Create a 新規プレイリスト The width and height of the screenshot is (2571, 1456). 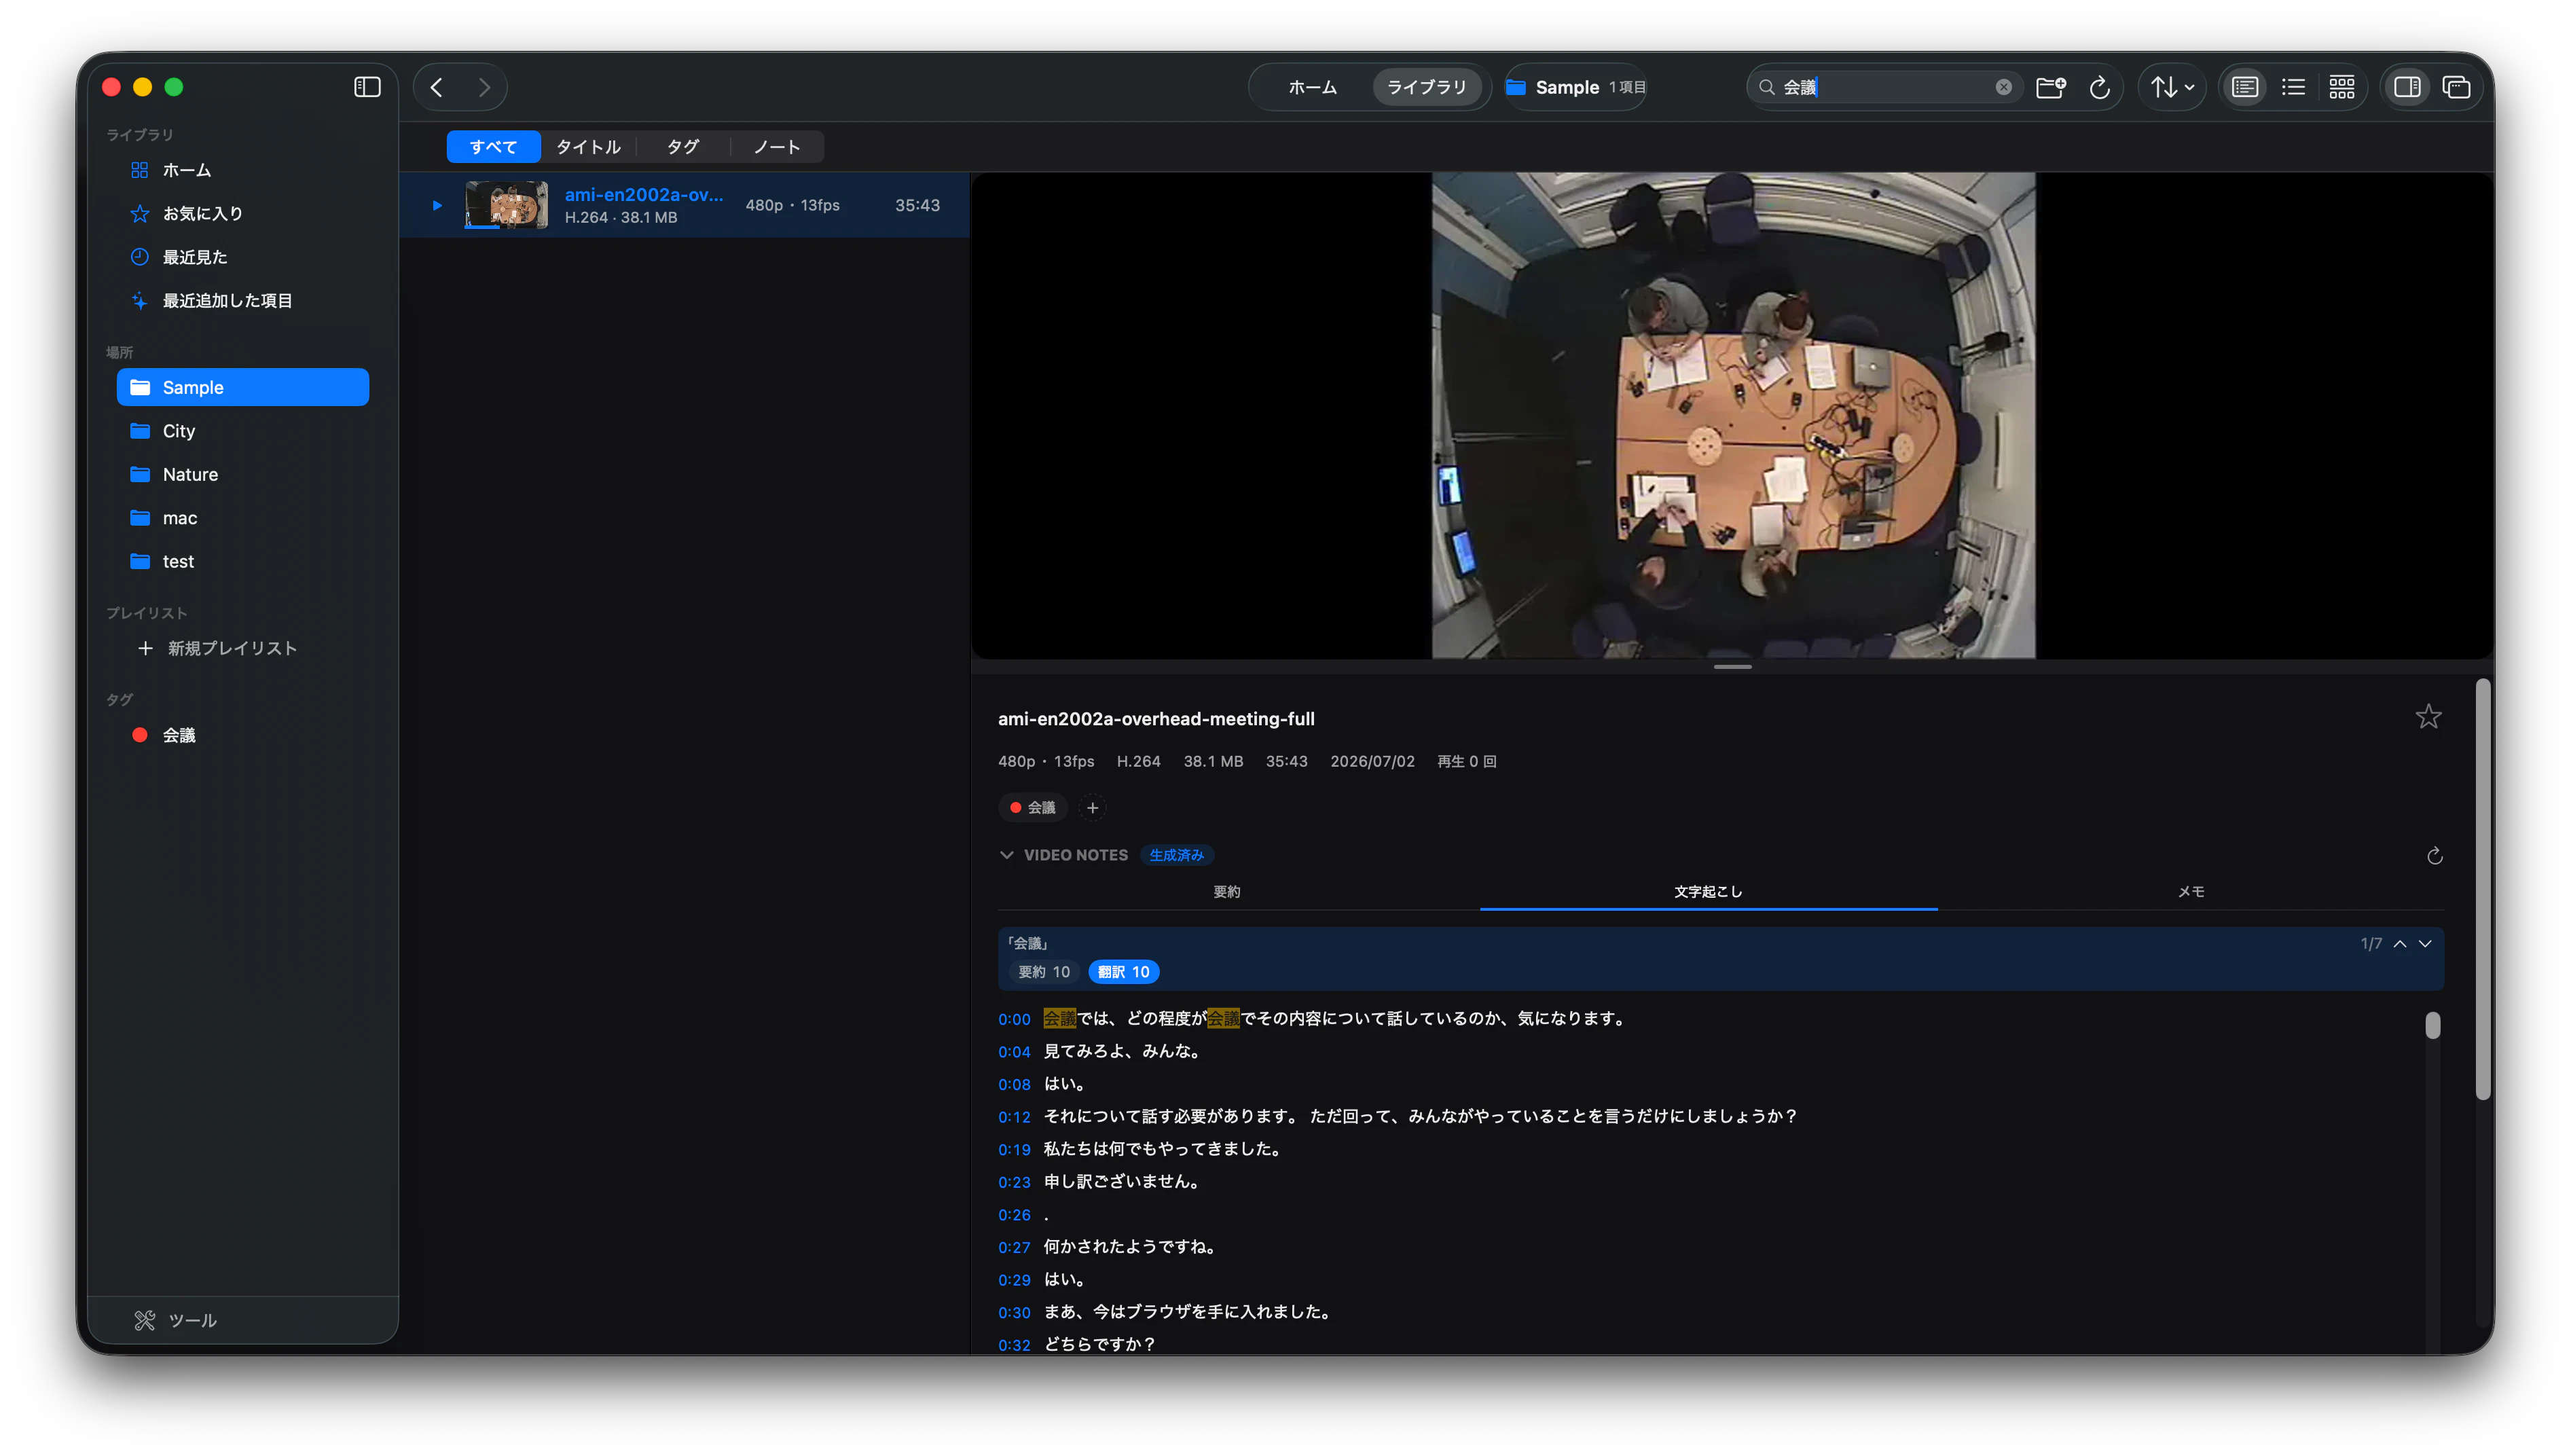tap(217, 648)
